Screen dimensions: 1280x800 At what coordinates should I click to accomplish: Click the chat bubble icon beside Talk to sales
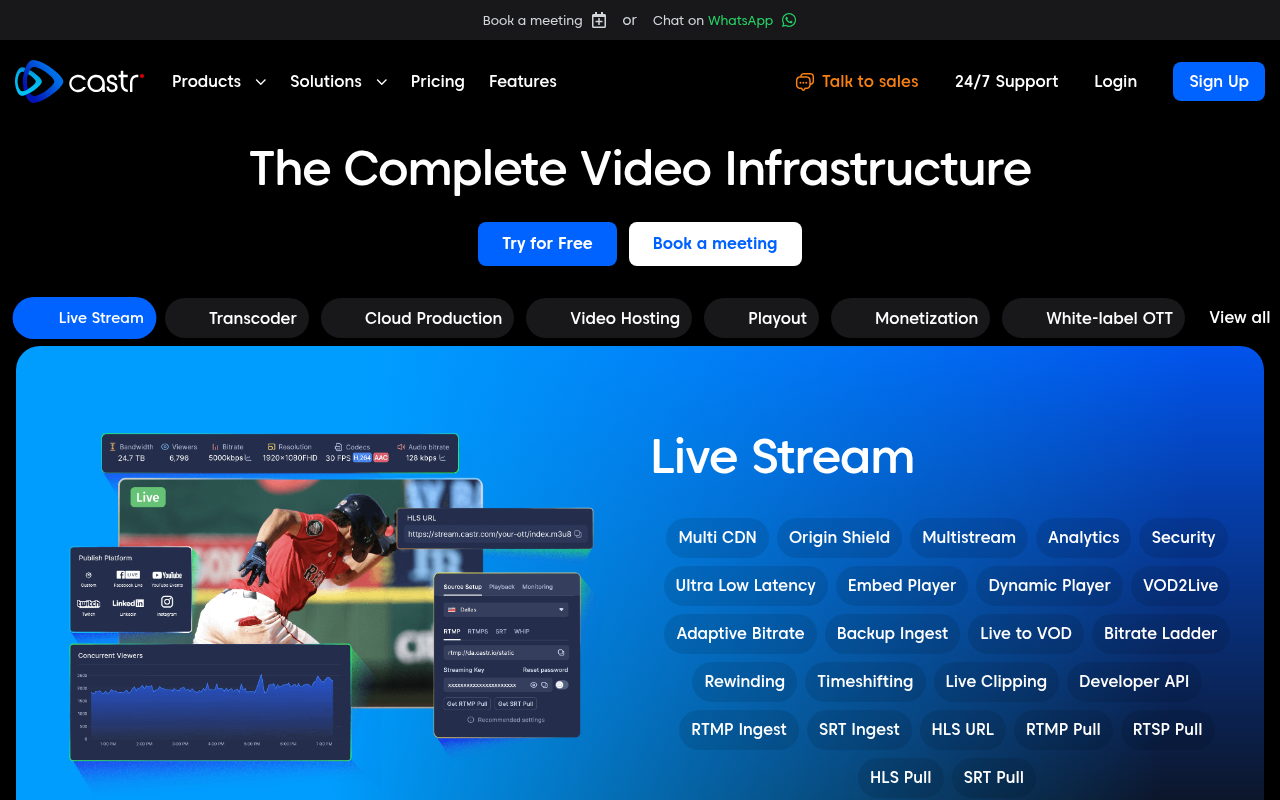(804, 82)
